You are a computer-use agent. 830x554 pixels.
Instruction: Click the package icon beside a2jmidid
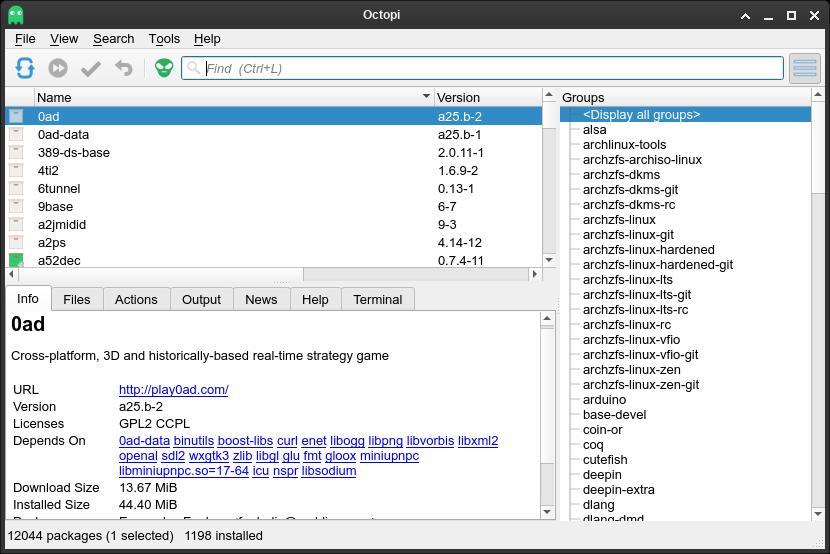tap(16, 224)
